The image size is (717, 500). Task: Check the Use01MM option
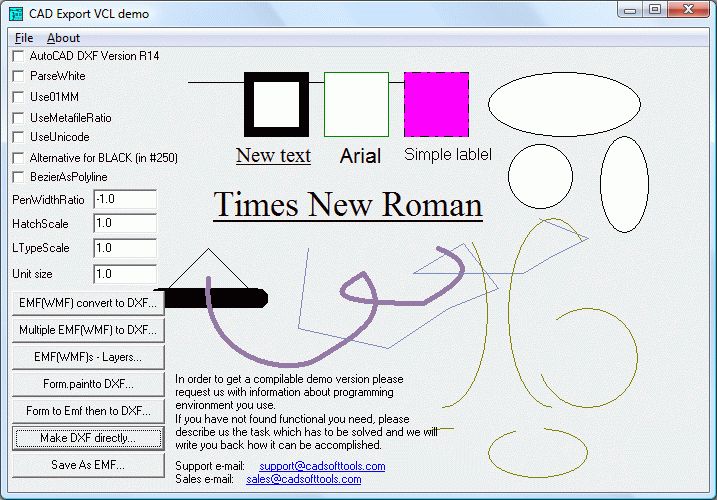point(18,97)
